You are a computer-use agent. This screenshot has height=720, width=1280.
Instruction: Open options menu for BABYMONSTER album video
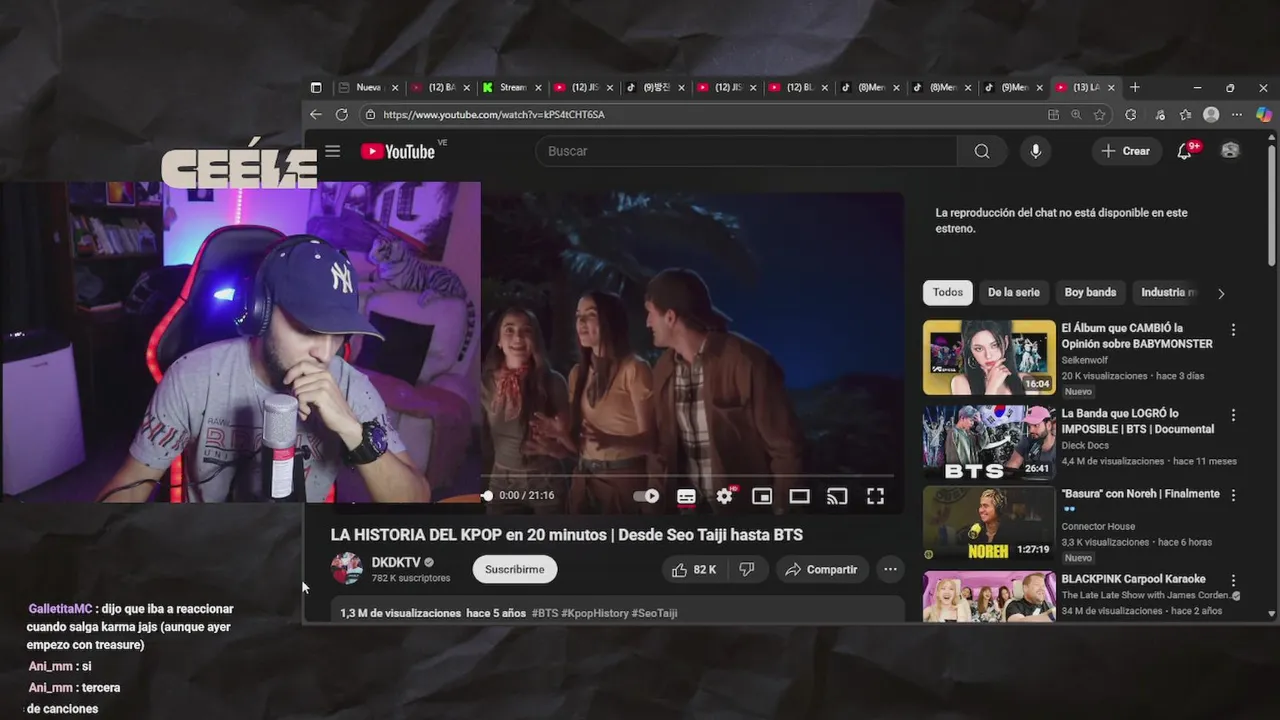point(1233,329)
